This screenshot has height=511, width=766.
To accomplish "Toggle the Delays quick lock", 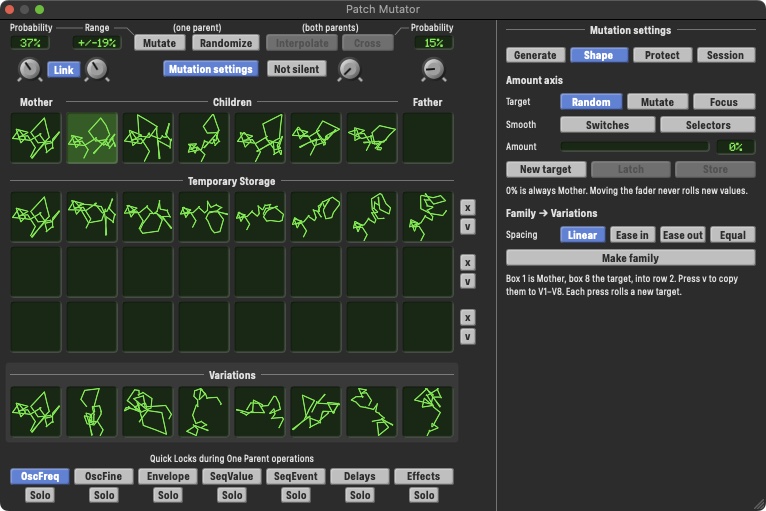I will 360,476.
